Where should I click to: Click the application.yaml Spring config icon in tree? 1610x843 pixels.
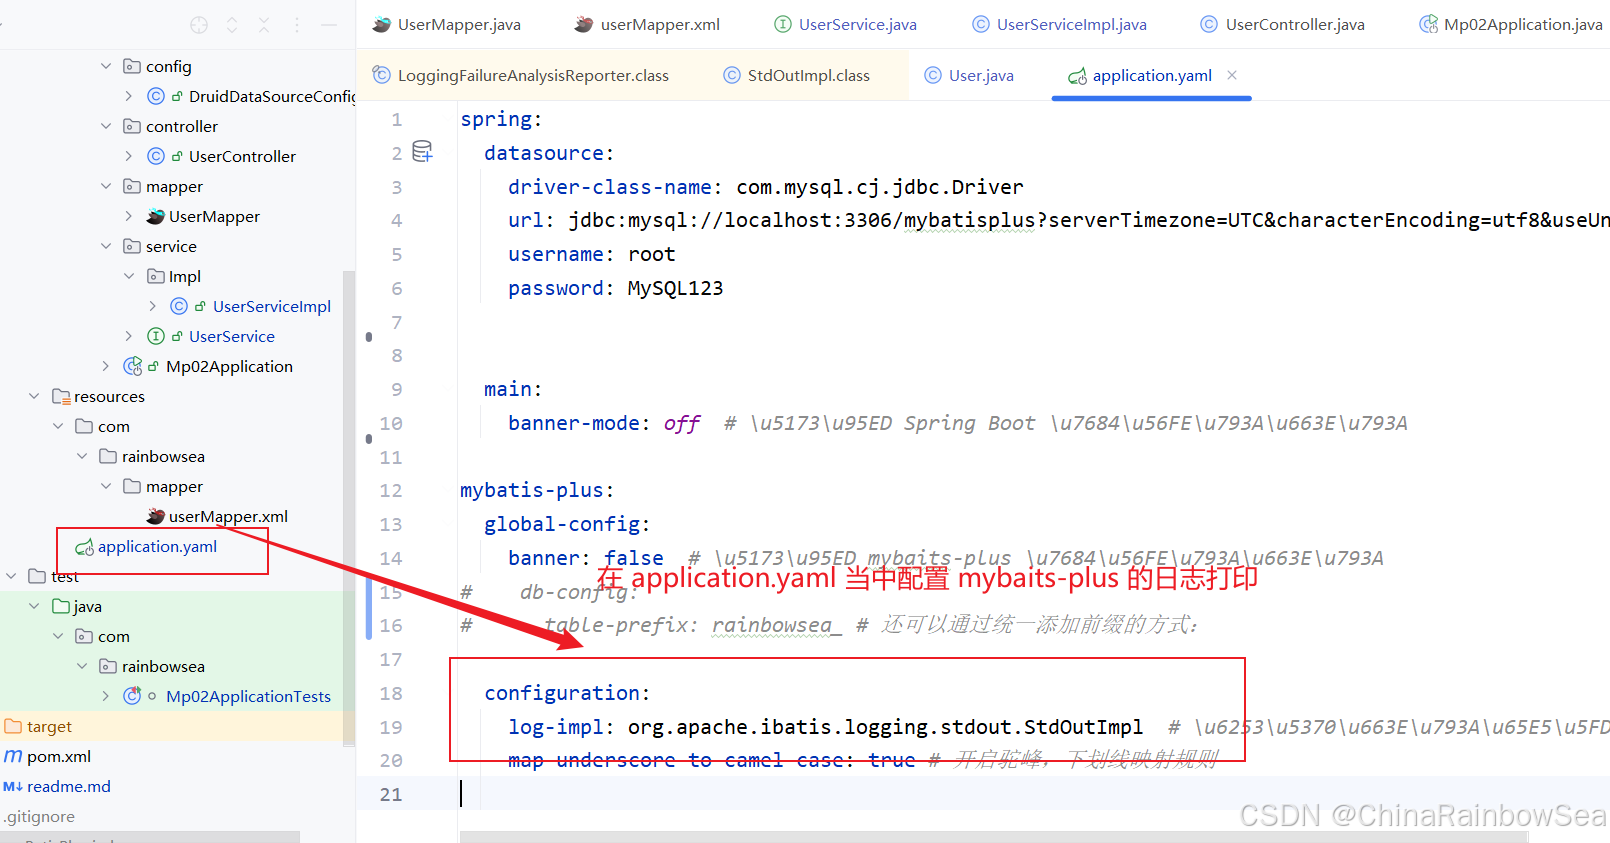(x=84, y=547)
